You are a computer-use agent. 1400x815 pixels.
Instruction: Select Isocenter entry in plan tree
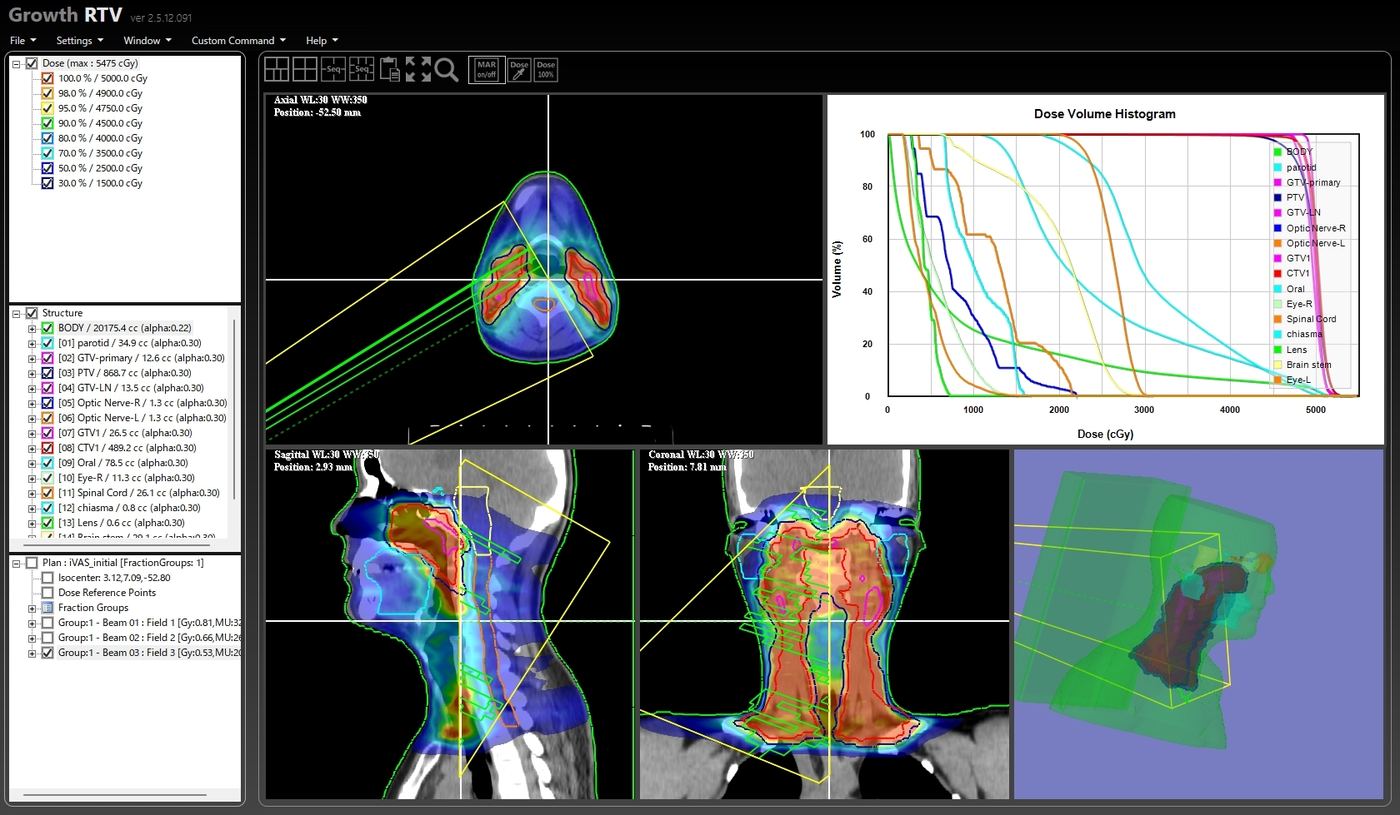(x=113, y=578)
